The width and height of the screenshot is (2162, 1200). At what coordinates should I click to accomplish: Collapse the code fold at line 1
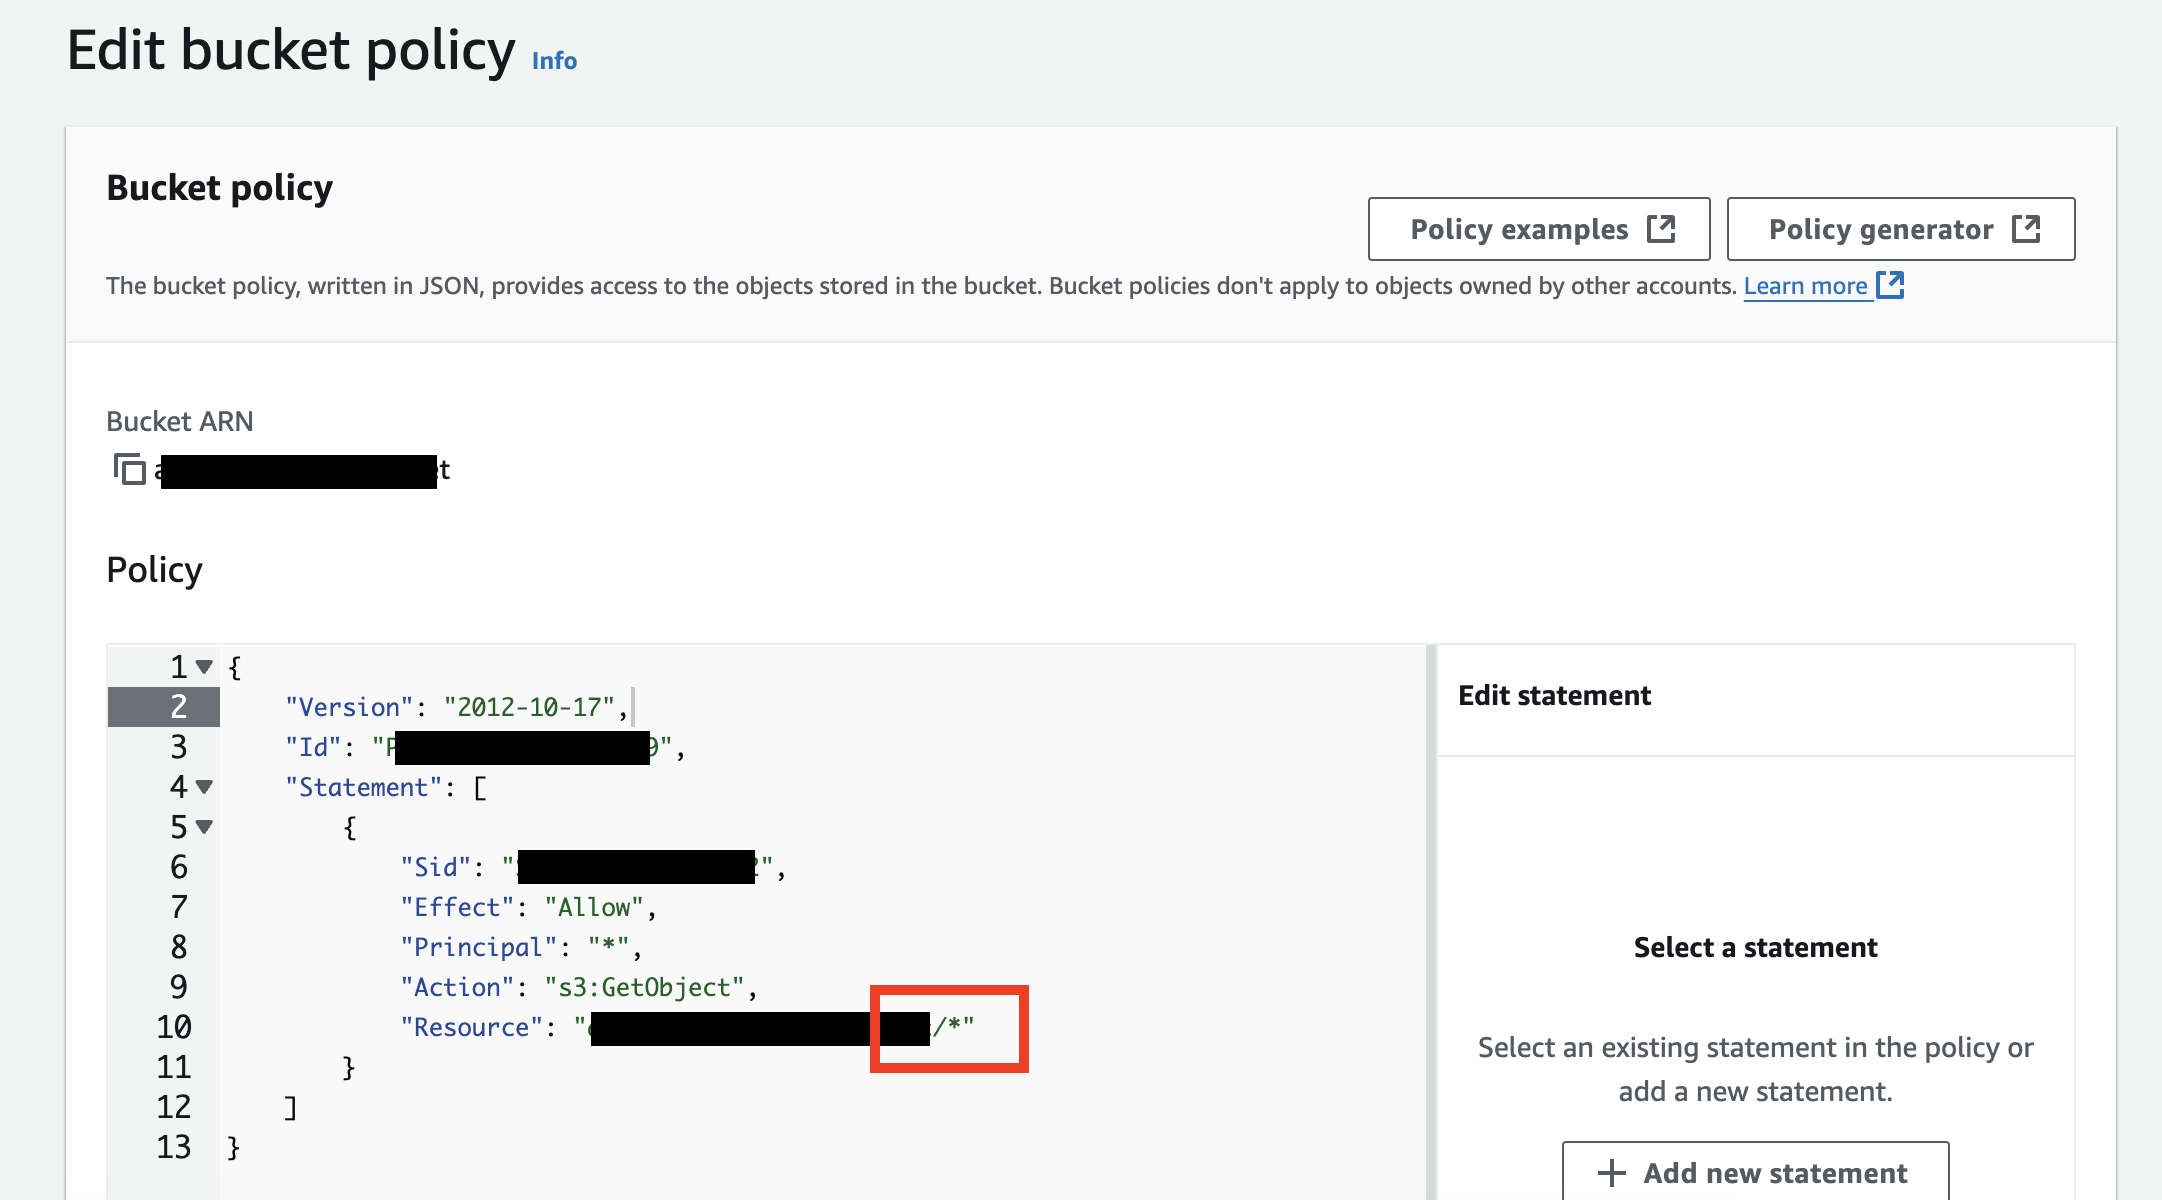click(204, 667)
